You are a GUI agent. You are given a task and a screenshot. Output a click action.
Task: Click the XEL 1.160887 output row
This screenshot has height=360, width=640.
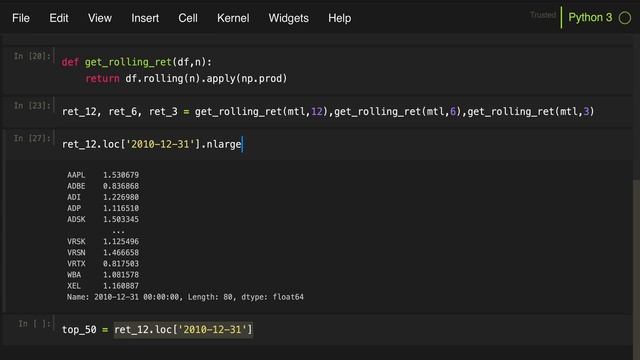103,286
